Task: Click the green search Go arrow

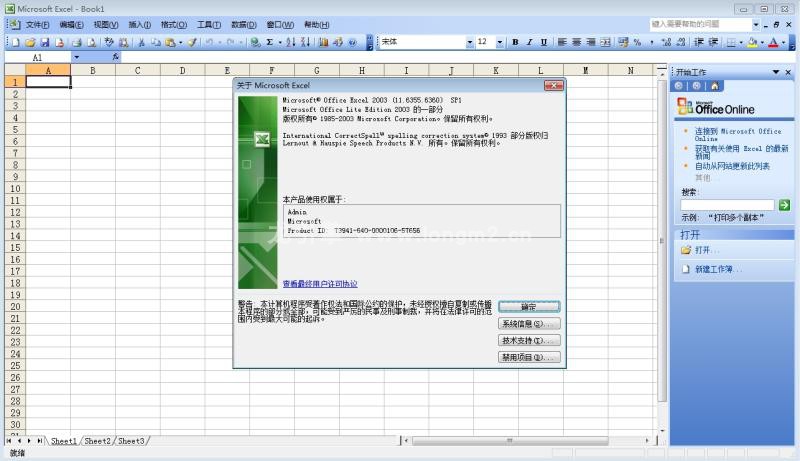Action: [784, 205]
